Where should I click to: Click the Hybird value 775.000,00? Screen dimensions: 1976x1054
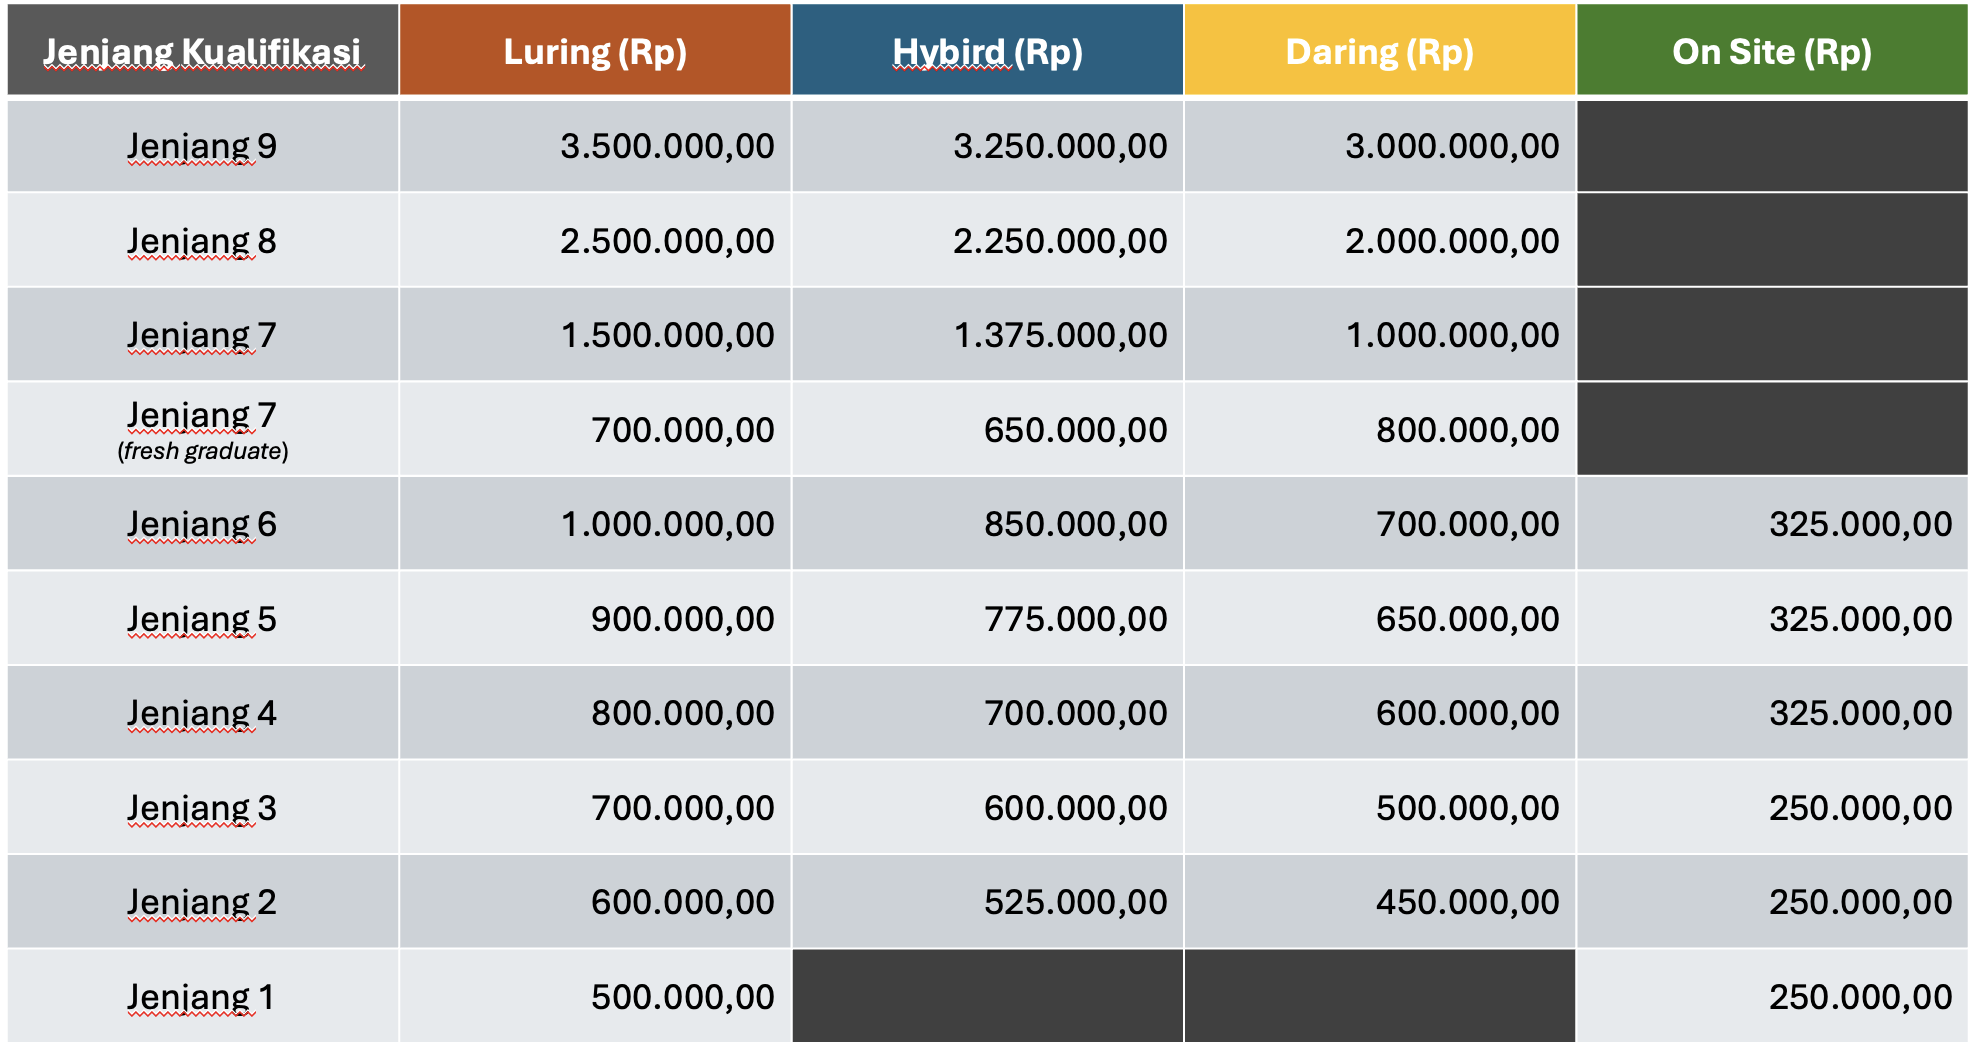pos(1075,619)
